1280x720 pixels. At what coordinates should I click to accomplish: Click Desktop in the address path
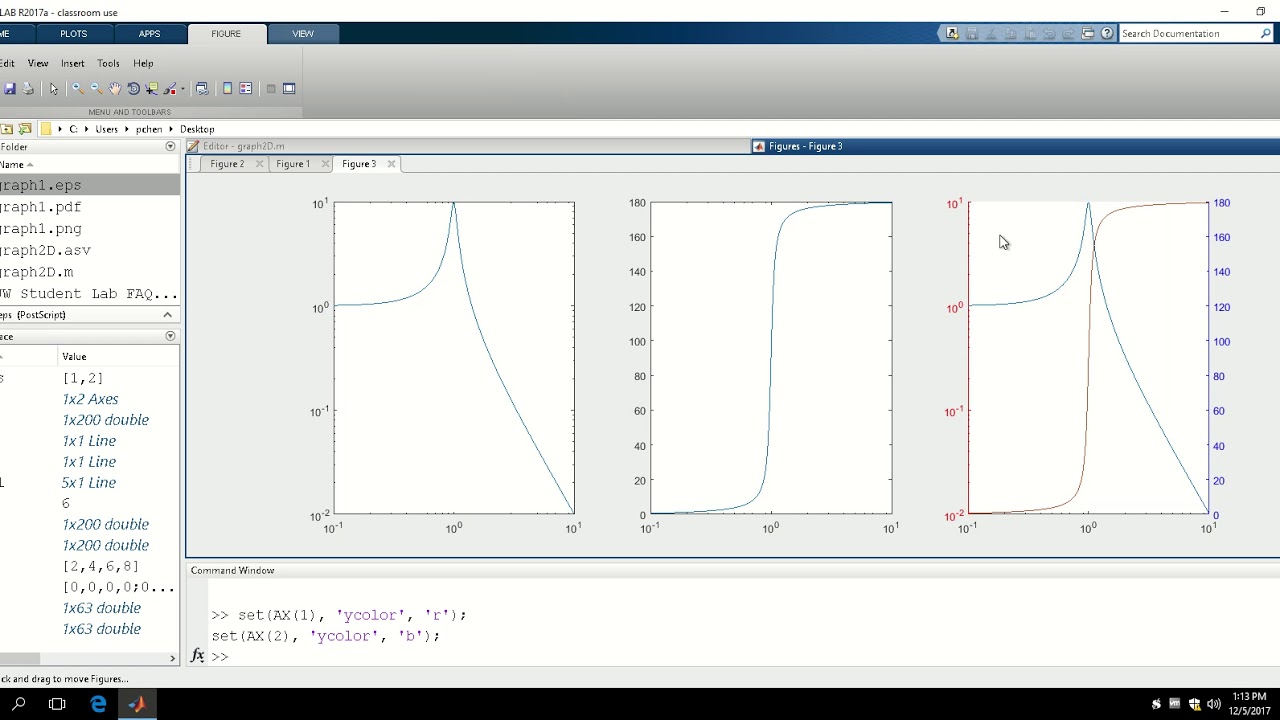[197, 129]
